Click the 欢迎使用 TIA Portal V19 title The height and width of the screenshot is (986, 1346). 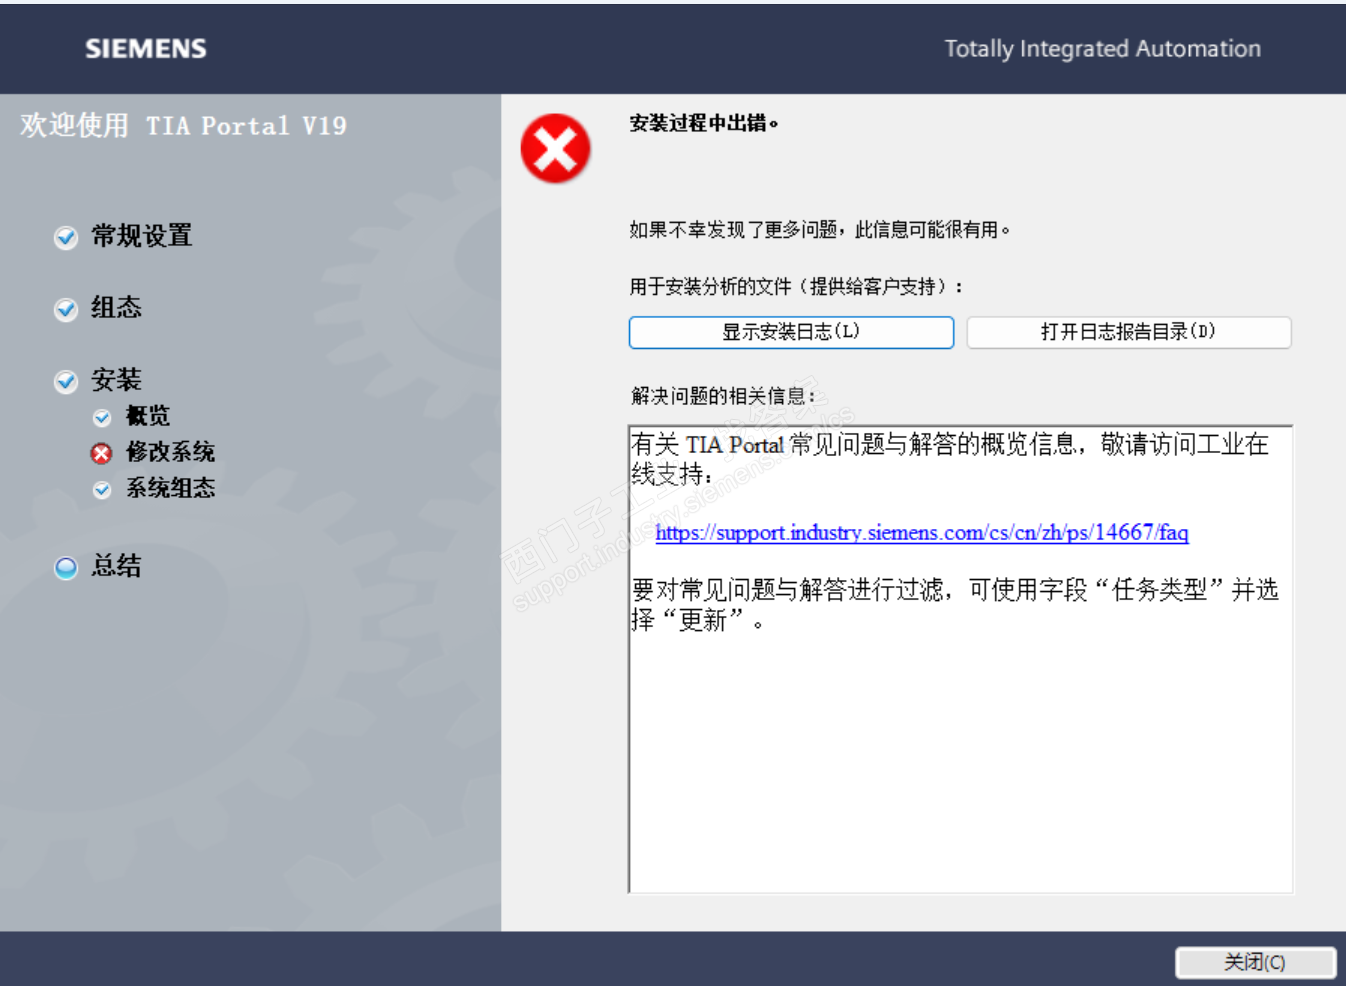click(x=184, y=126)
